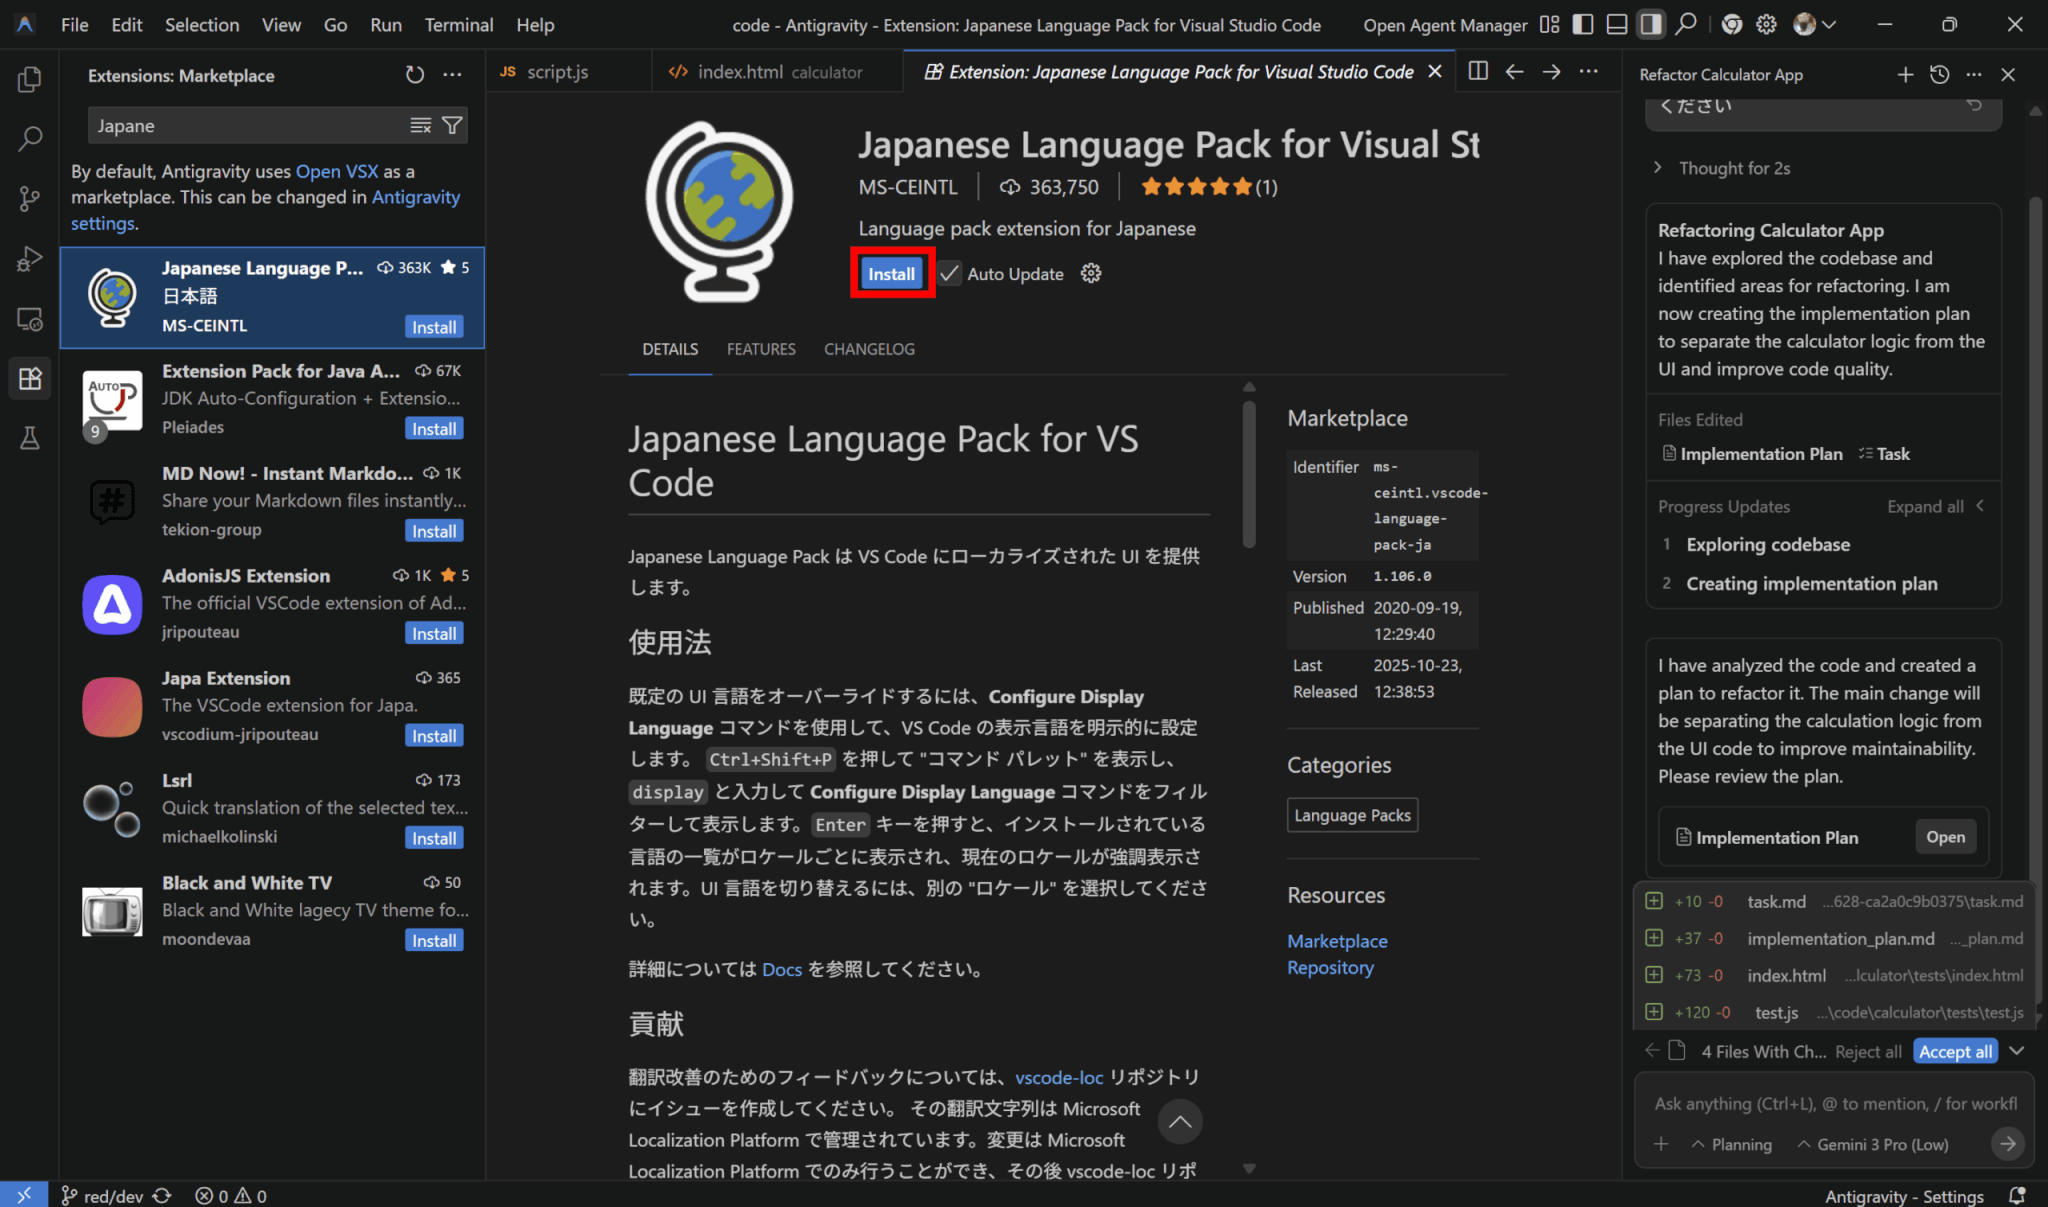Click the Accept all button
Screen dimensions: 2048x1207
coord(1955,1051)
